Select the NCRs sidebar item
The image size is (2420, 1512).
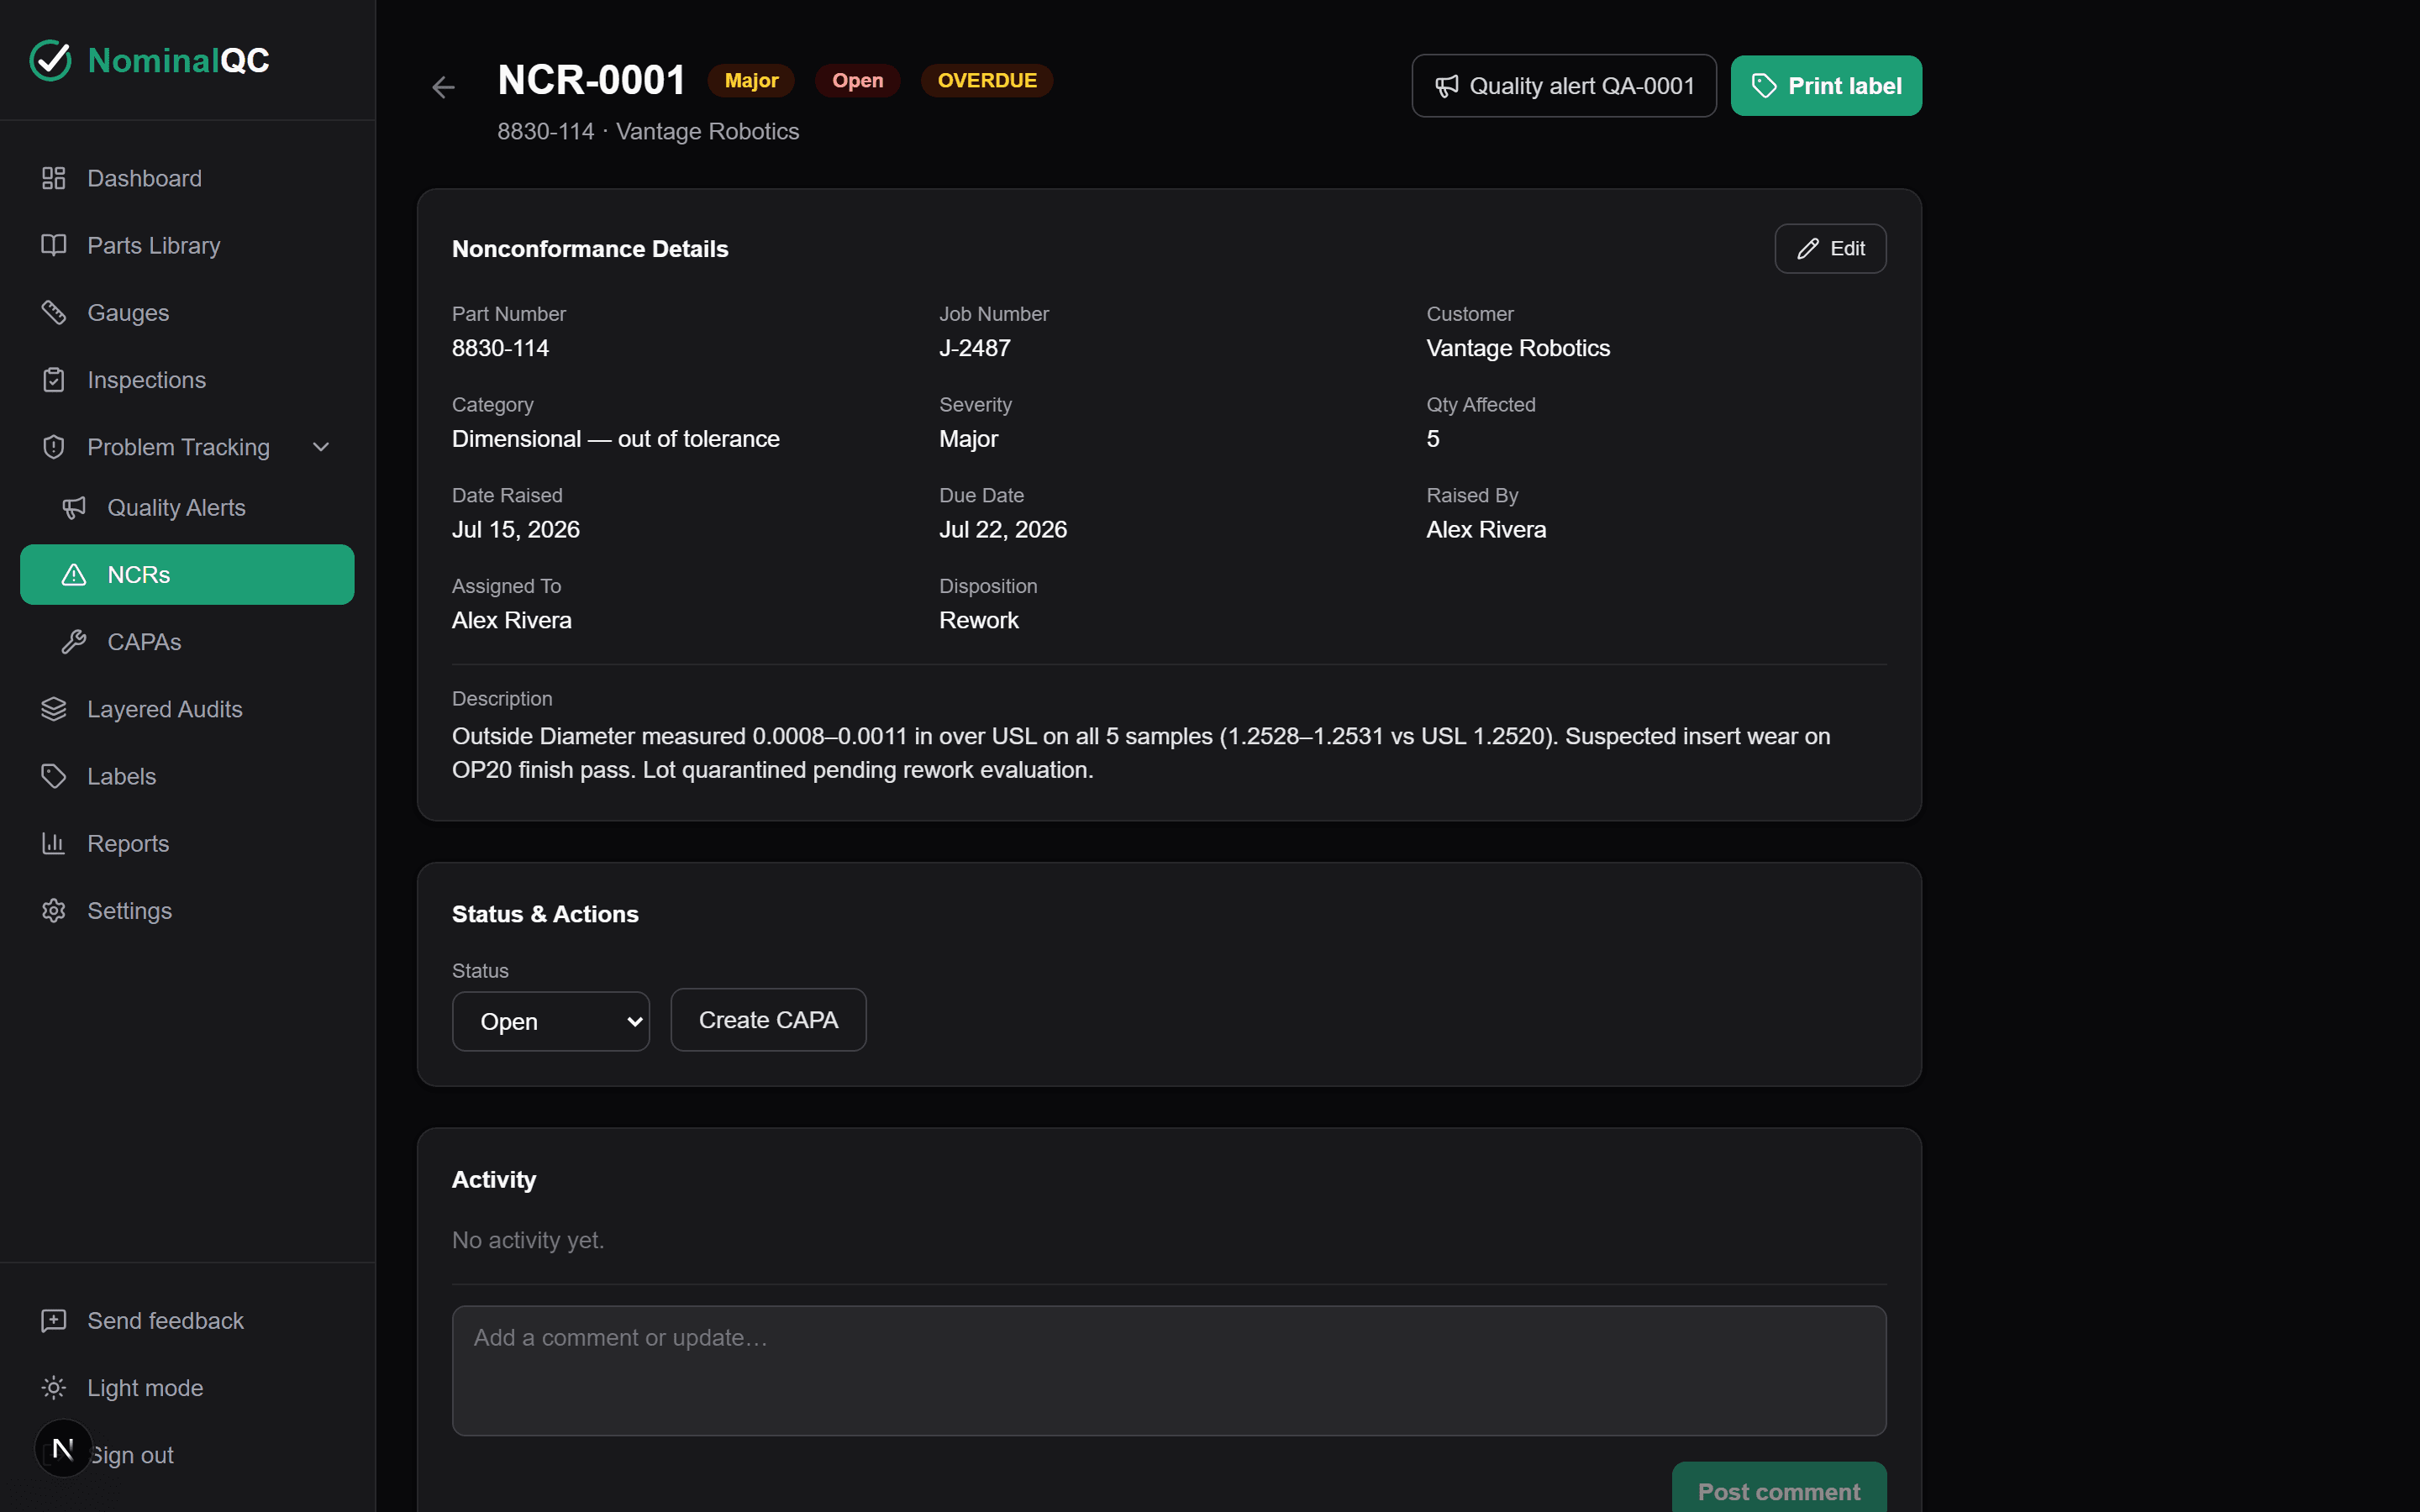pyautogui.click(x=187, y=575)
